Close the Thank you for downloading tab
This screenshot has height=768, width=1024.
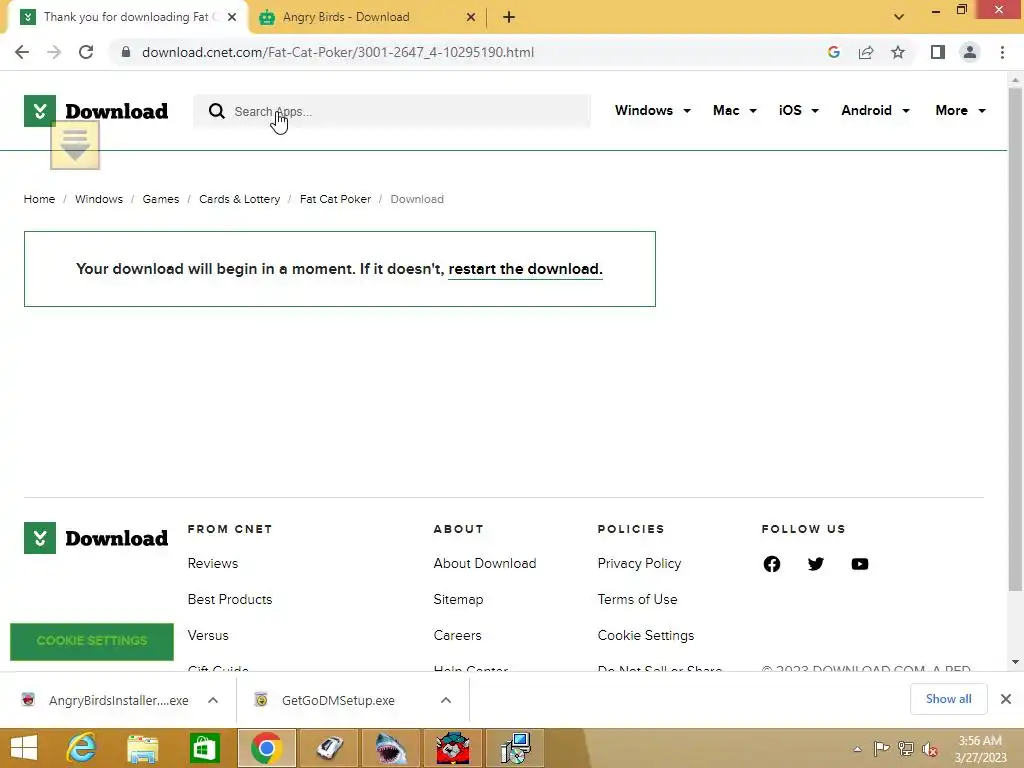pos(232,17)
